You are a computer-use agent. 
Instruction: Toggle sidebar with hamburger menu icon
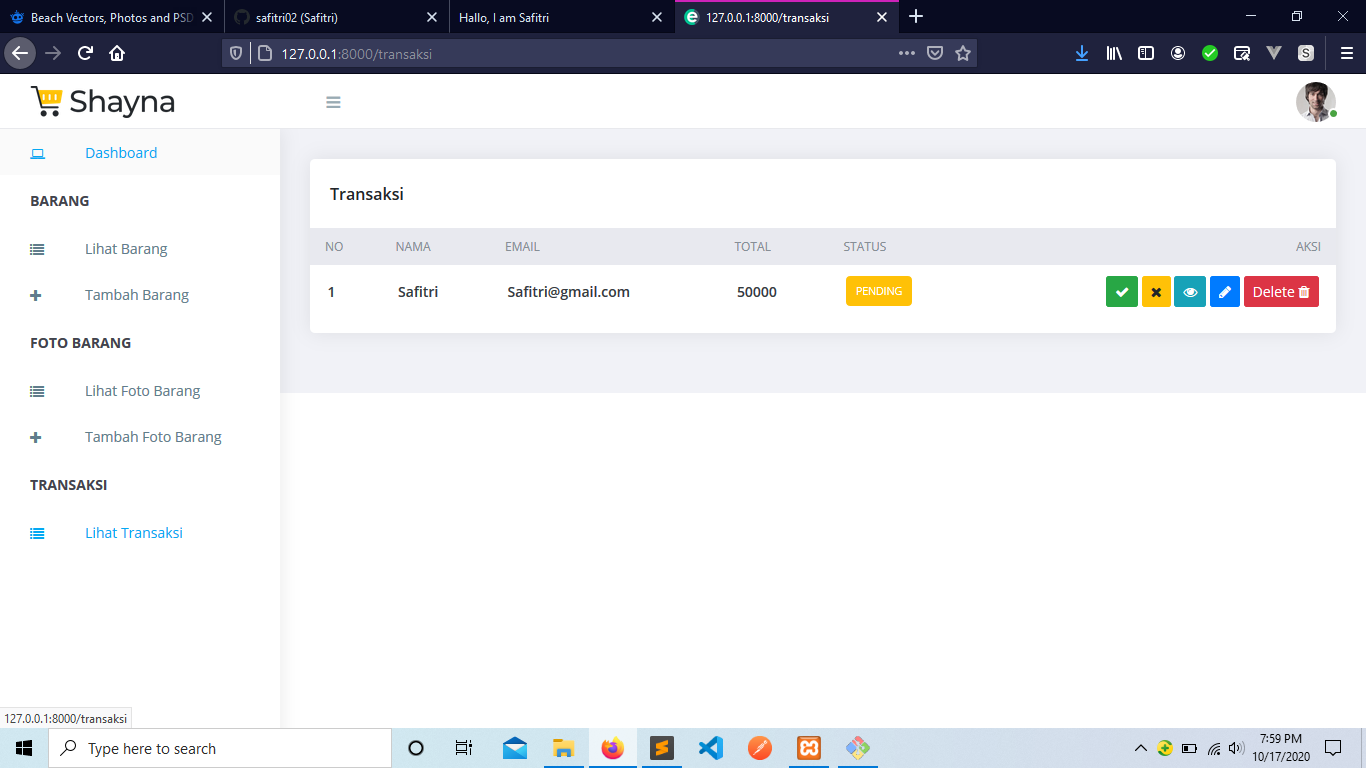(334, 102)
